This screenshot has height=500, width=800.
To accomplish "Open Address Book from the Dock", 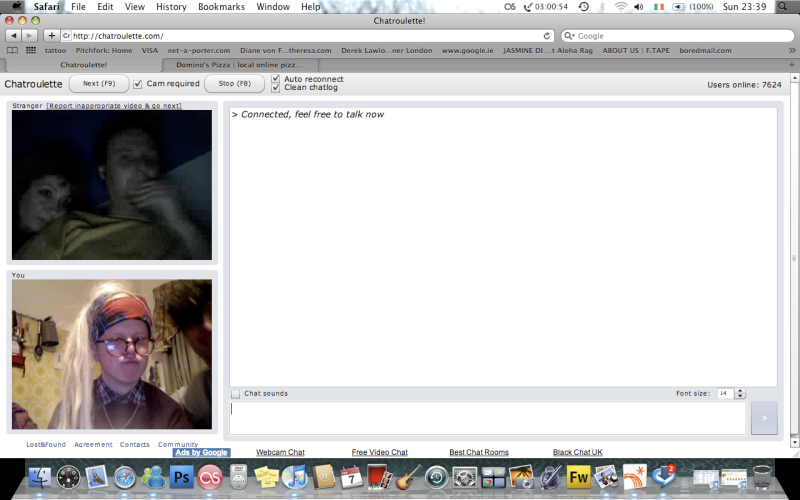I will pyautogui.click(x=323, y=478).
